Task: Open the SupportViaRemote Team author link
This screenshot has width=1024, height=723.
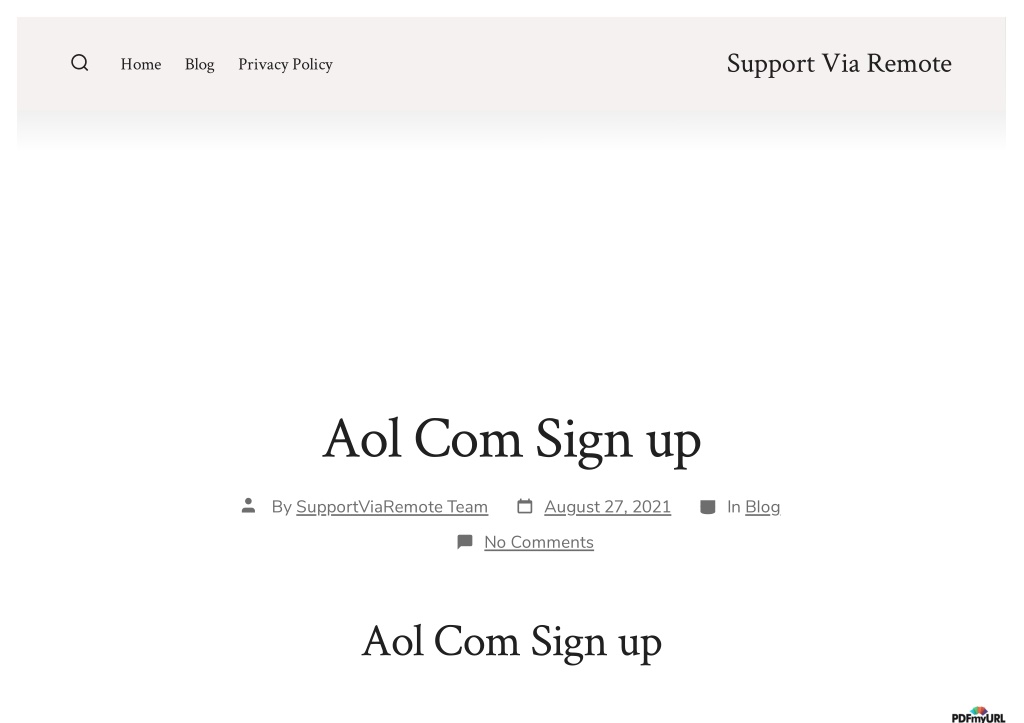Action: pyautogui.click(x=392, y=507)
